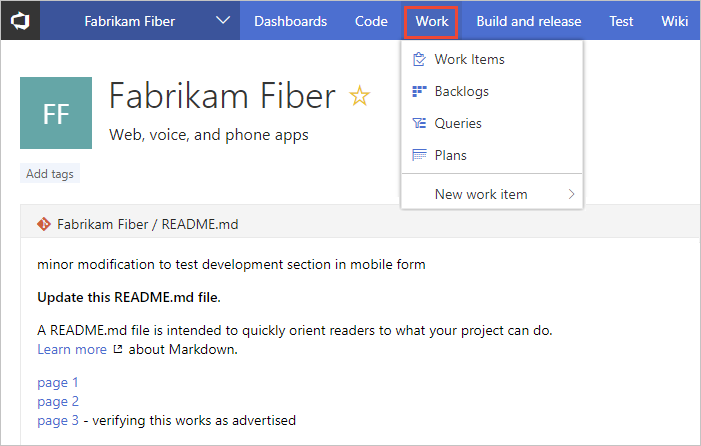Click the FF project avatar tile
This screenshot has height=446, width=701.
pos(56,113)
